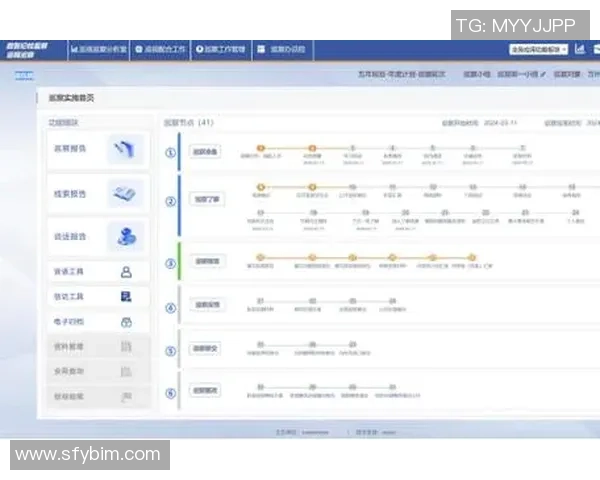Screen dimensions: 600x480
Task: Click the node count heading (41)
Action: [189, 122]
